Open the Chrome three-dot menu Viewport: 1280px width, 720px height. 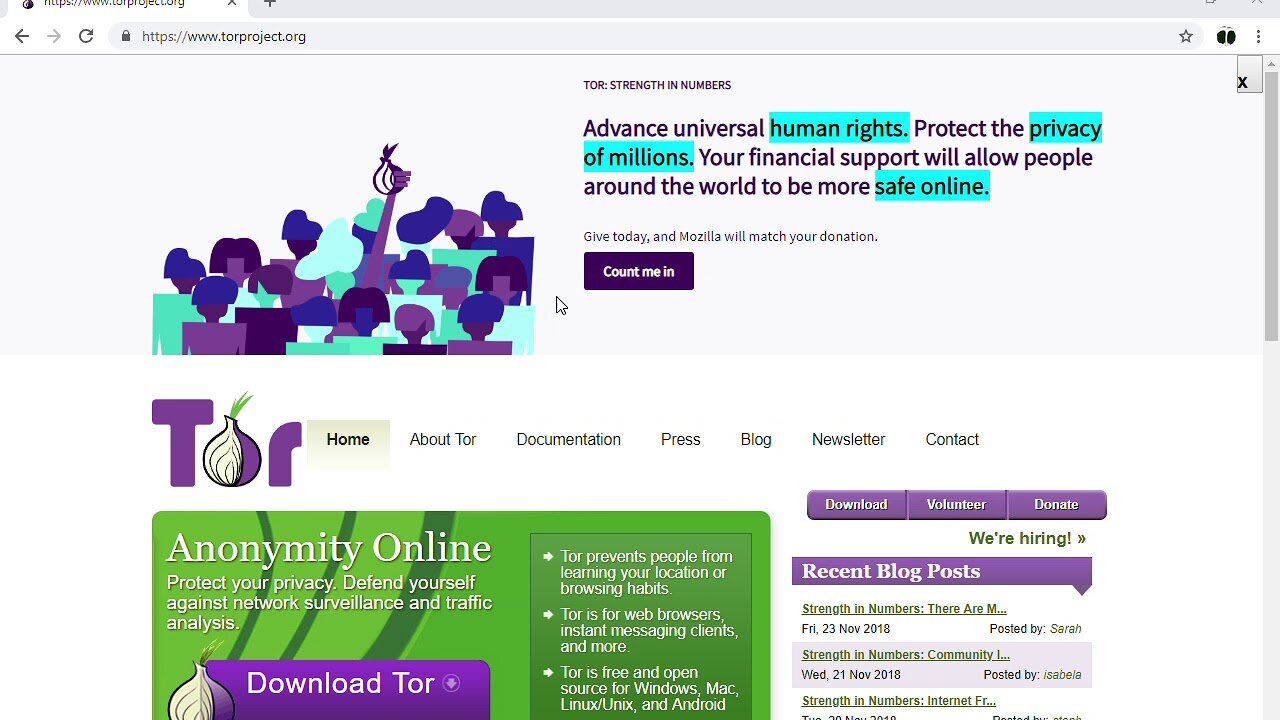point(1258,36)
